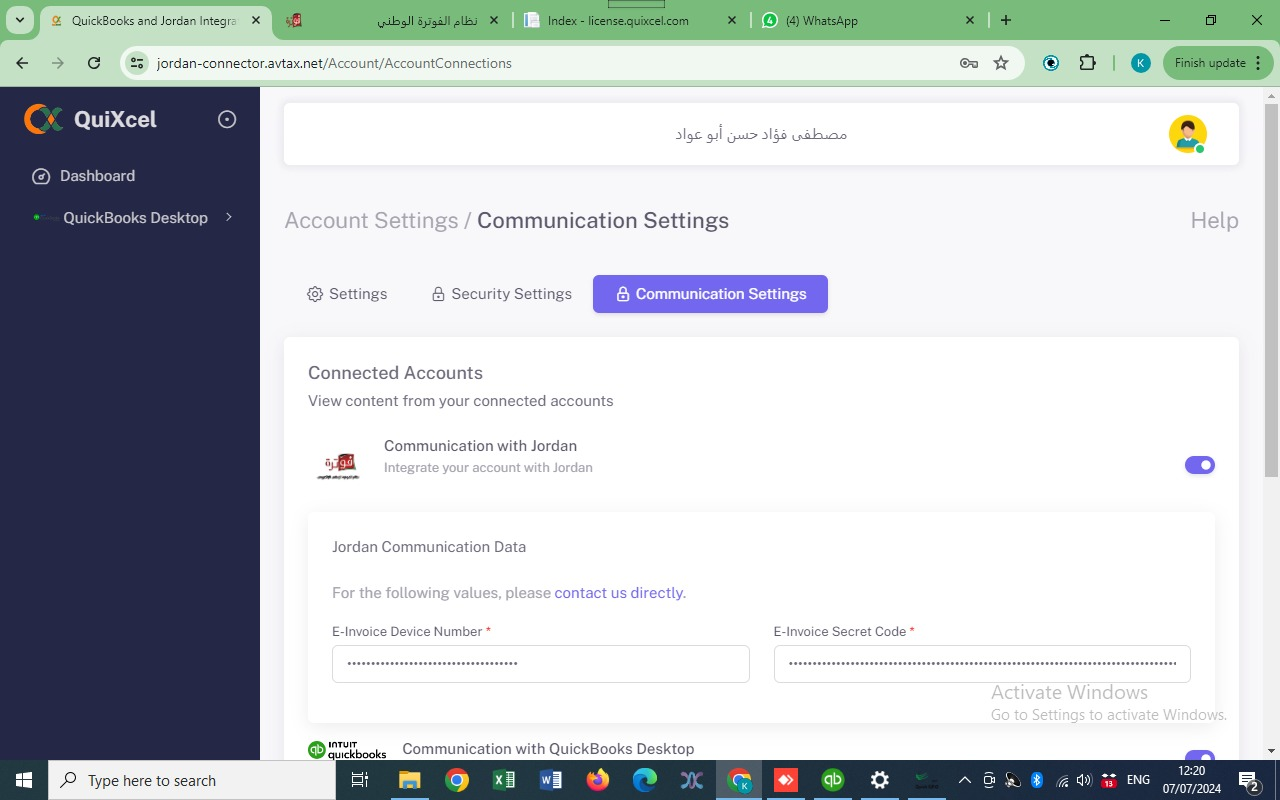
Task: Open the Help link
Action: (1214, 221)
